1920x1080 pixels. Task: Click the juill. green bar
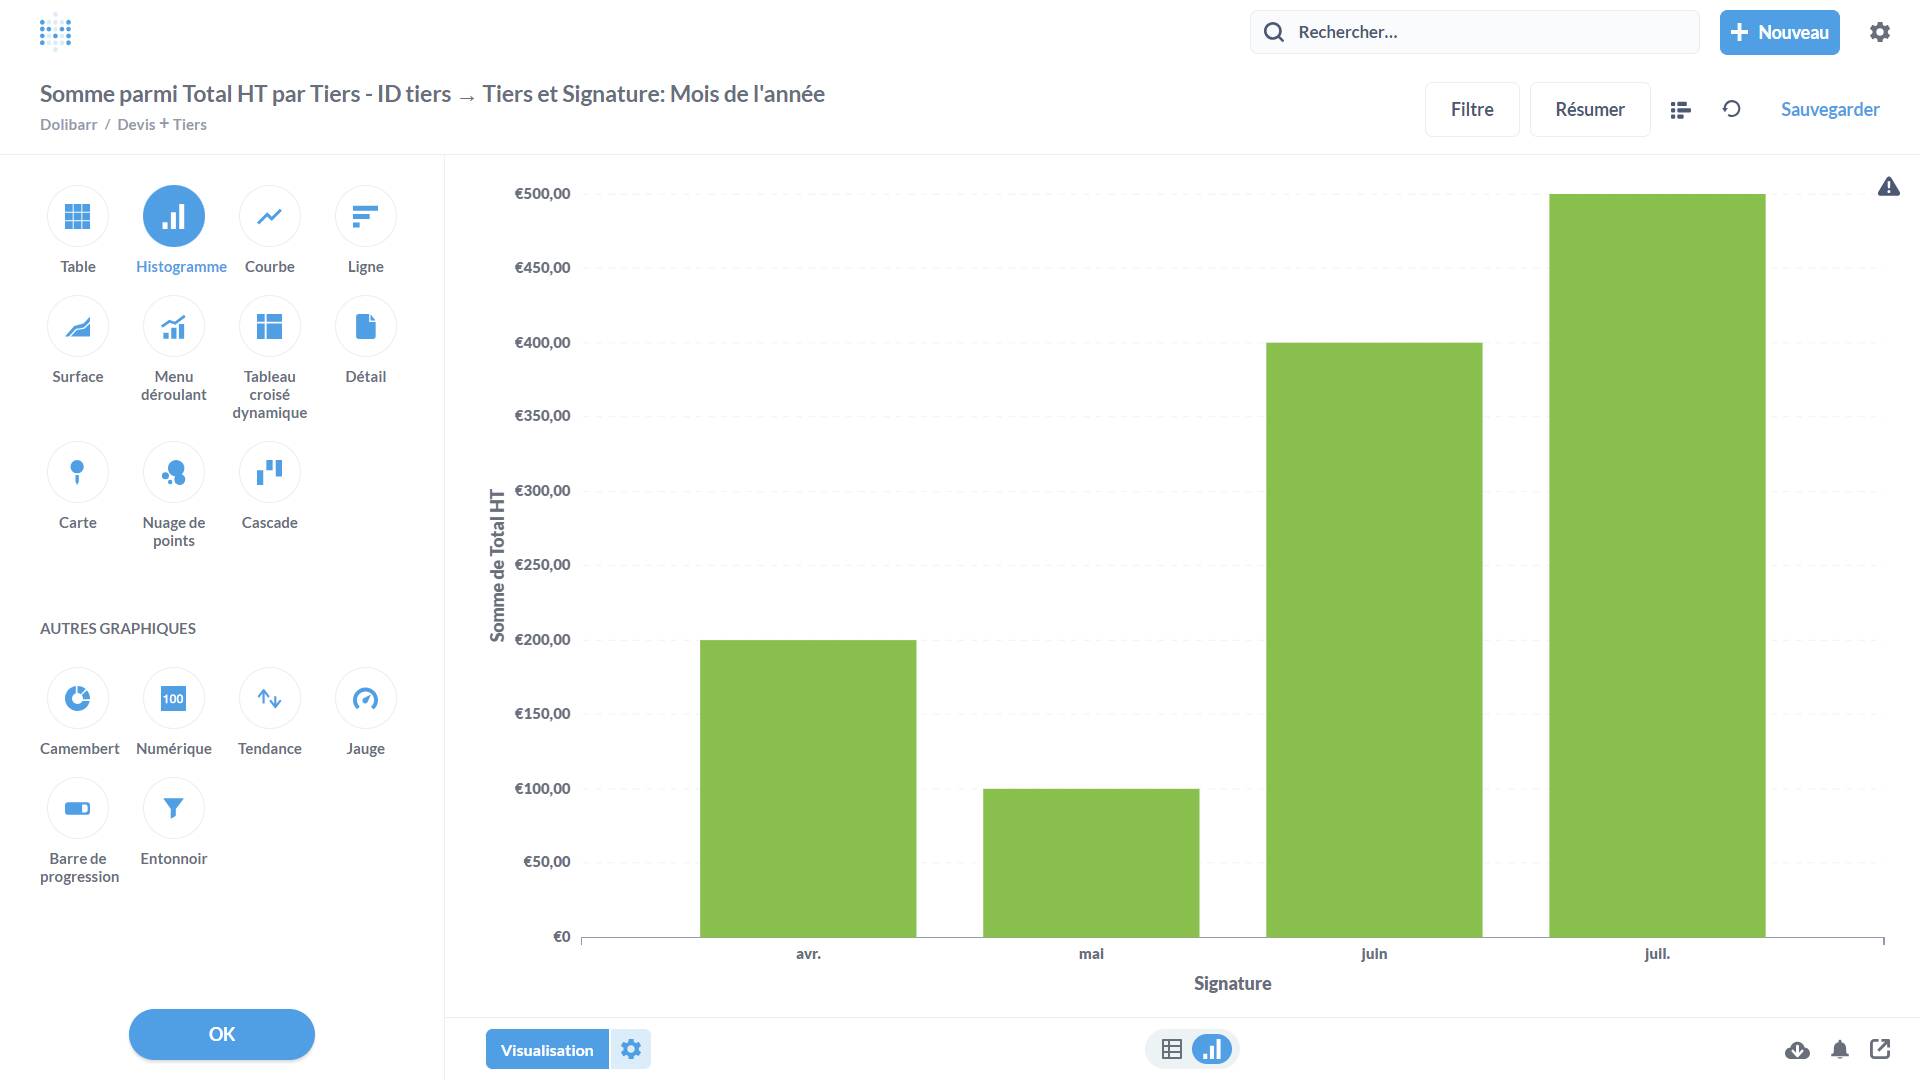(x=1657, y=565)
